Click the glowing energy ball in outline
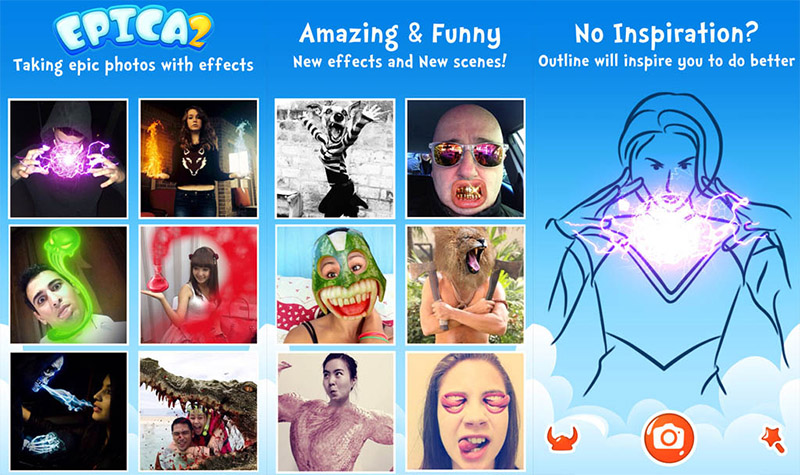This screenshot has height=475, width=800. coord(666,232)
